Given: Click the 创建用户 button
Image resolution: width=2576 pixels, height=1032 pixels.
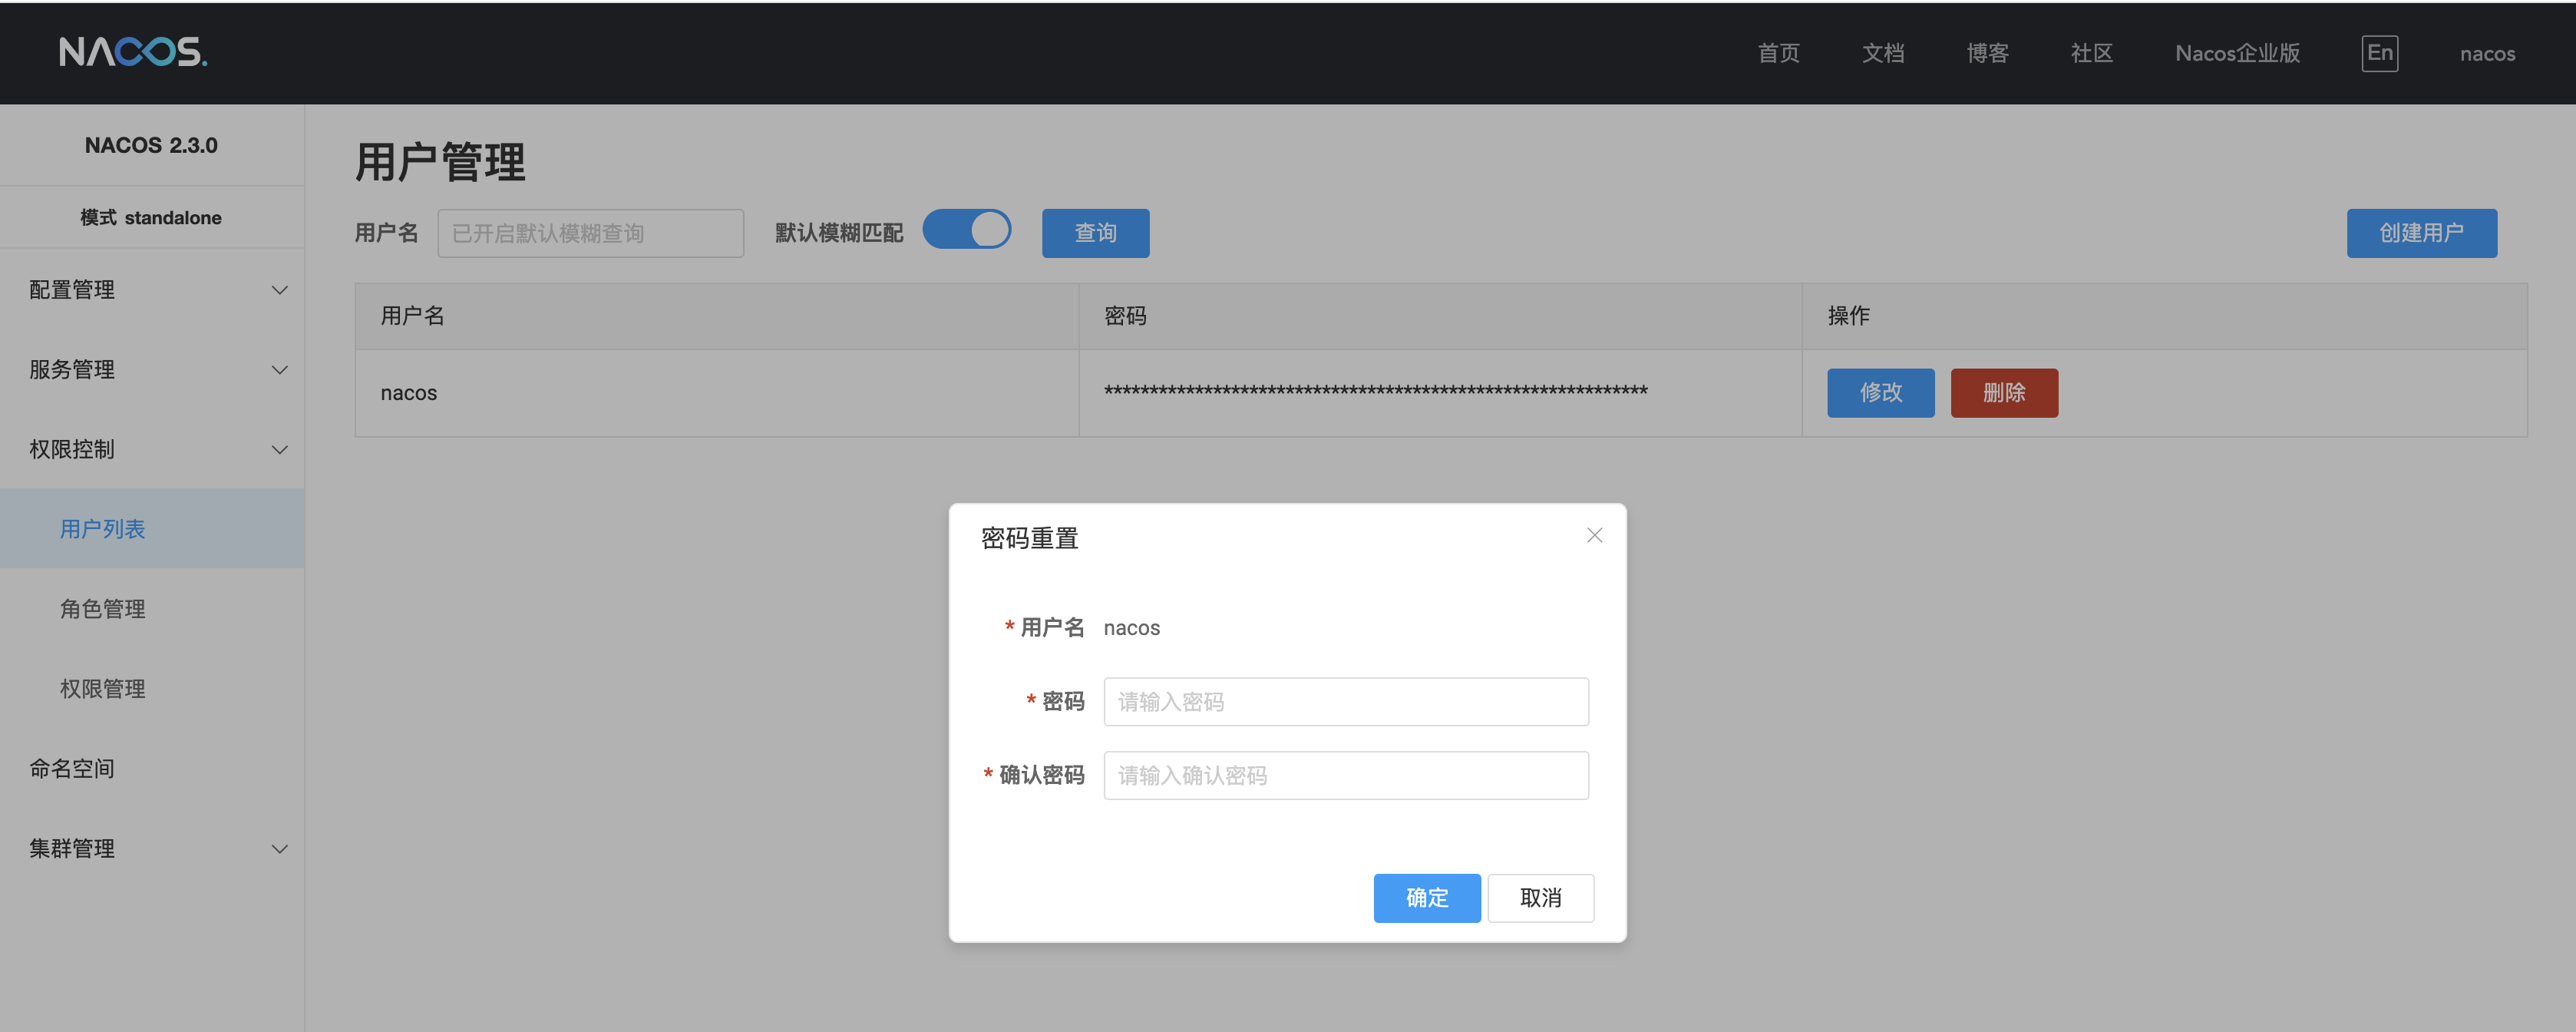Looking at the screenshot, I should (x=2421, y=233).
